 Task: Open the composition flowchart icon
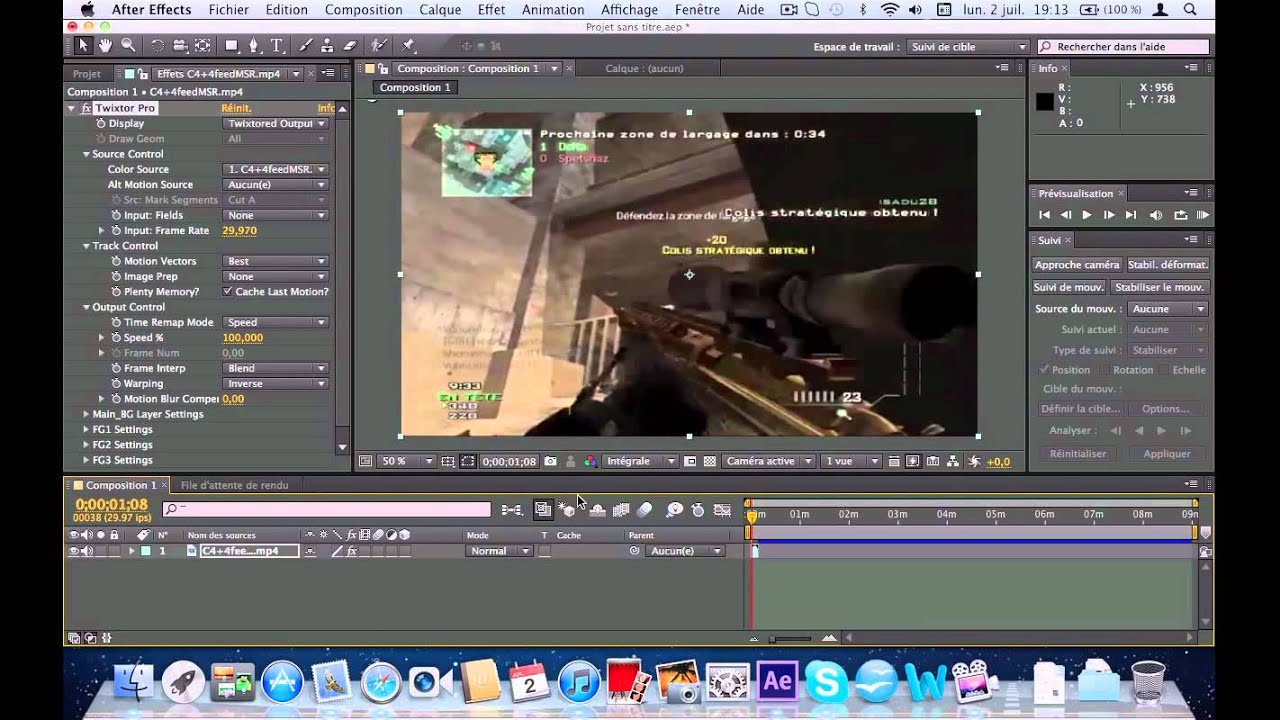[x=952, y=461]
